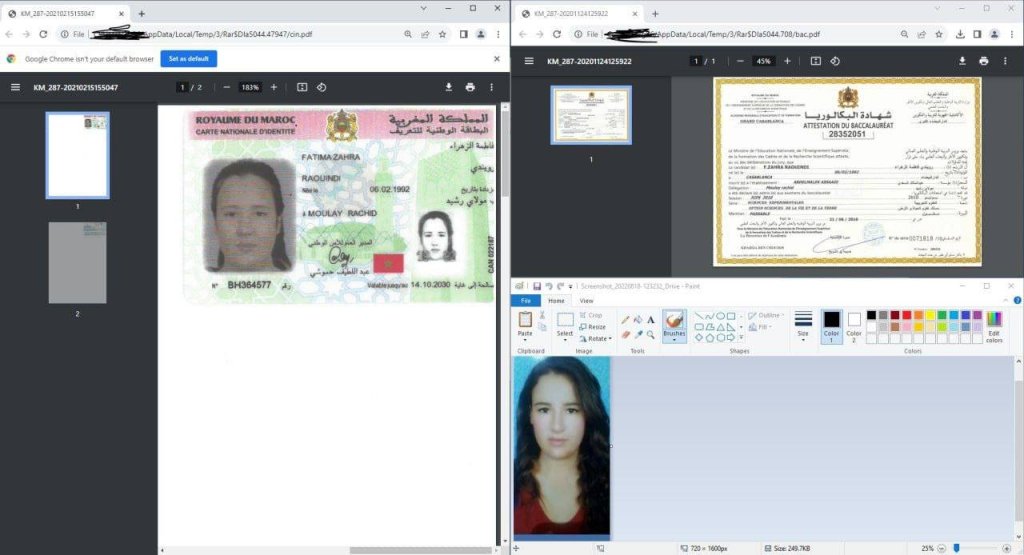Viewport: 1024px width, 555px height.
Task: Rotate the cin.pdf document counterclockwise
Action: (x=321, y=87)
